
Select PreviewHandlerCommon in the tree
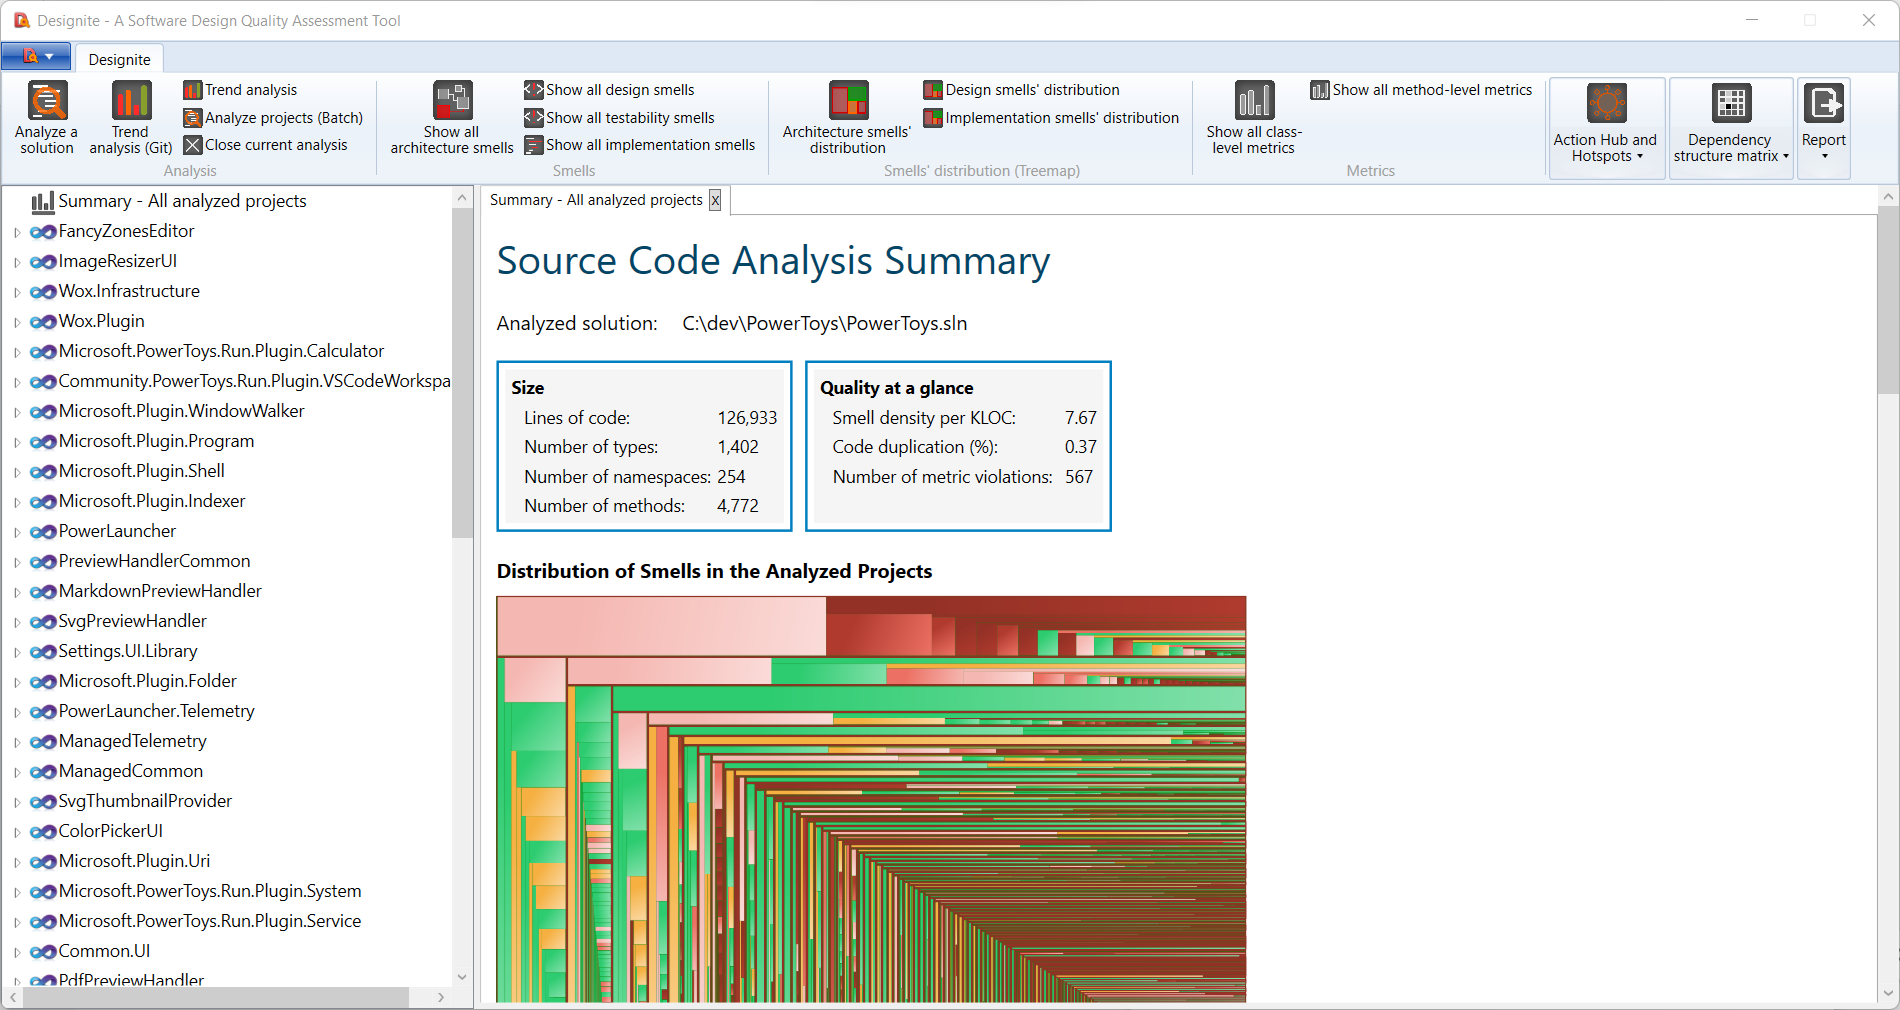click(154, 561)
